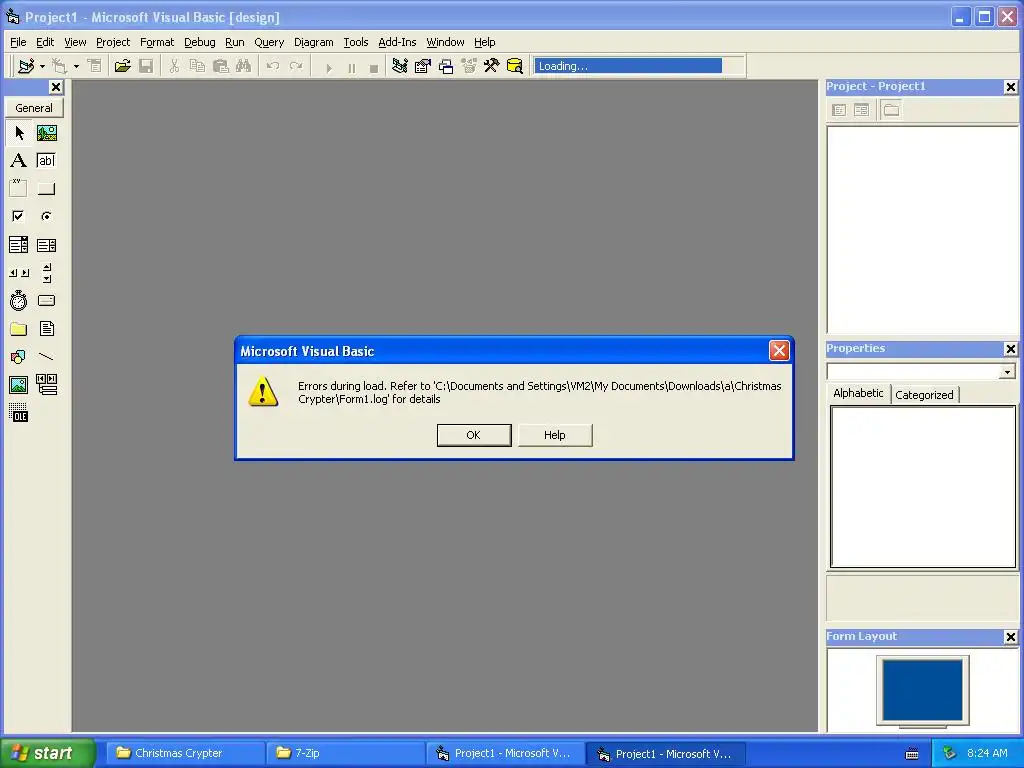Select the DirListBox folder tool
1024x768 pixels.
coord(19,328)
